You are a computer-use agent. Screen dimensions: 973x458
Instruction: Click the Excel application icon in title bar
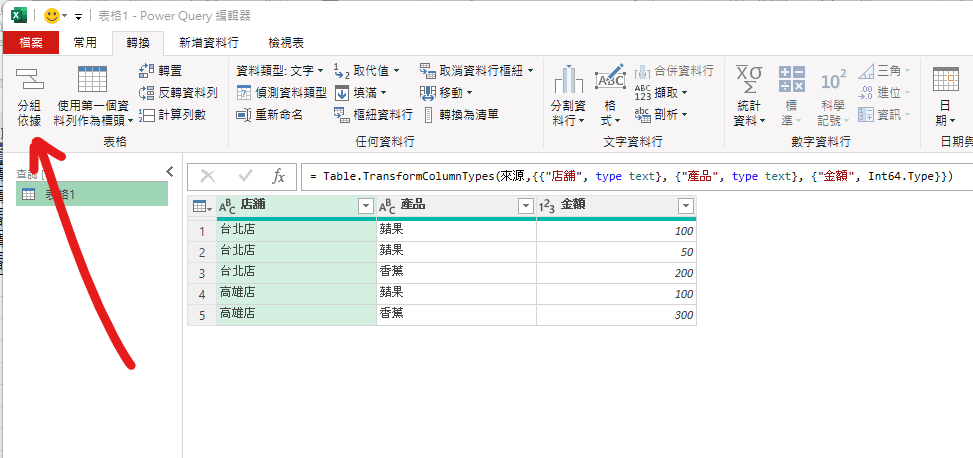pyautogui.click(x=19, y=16)
